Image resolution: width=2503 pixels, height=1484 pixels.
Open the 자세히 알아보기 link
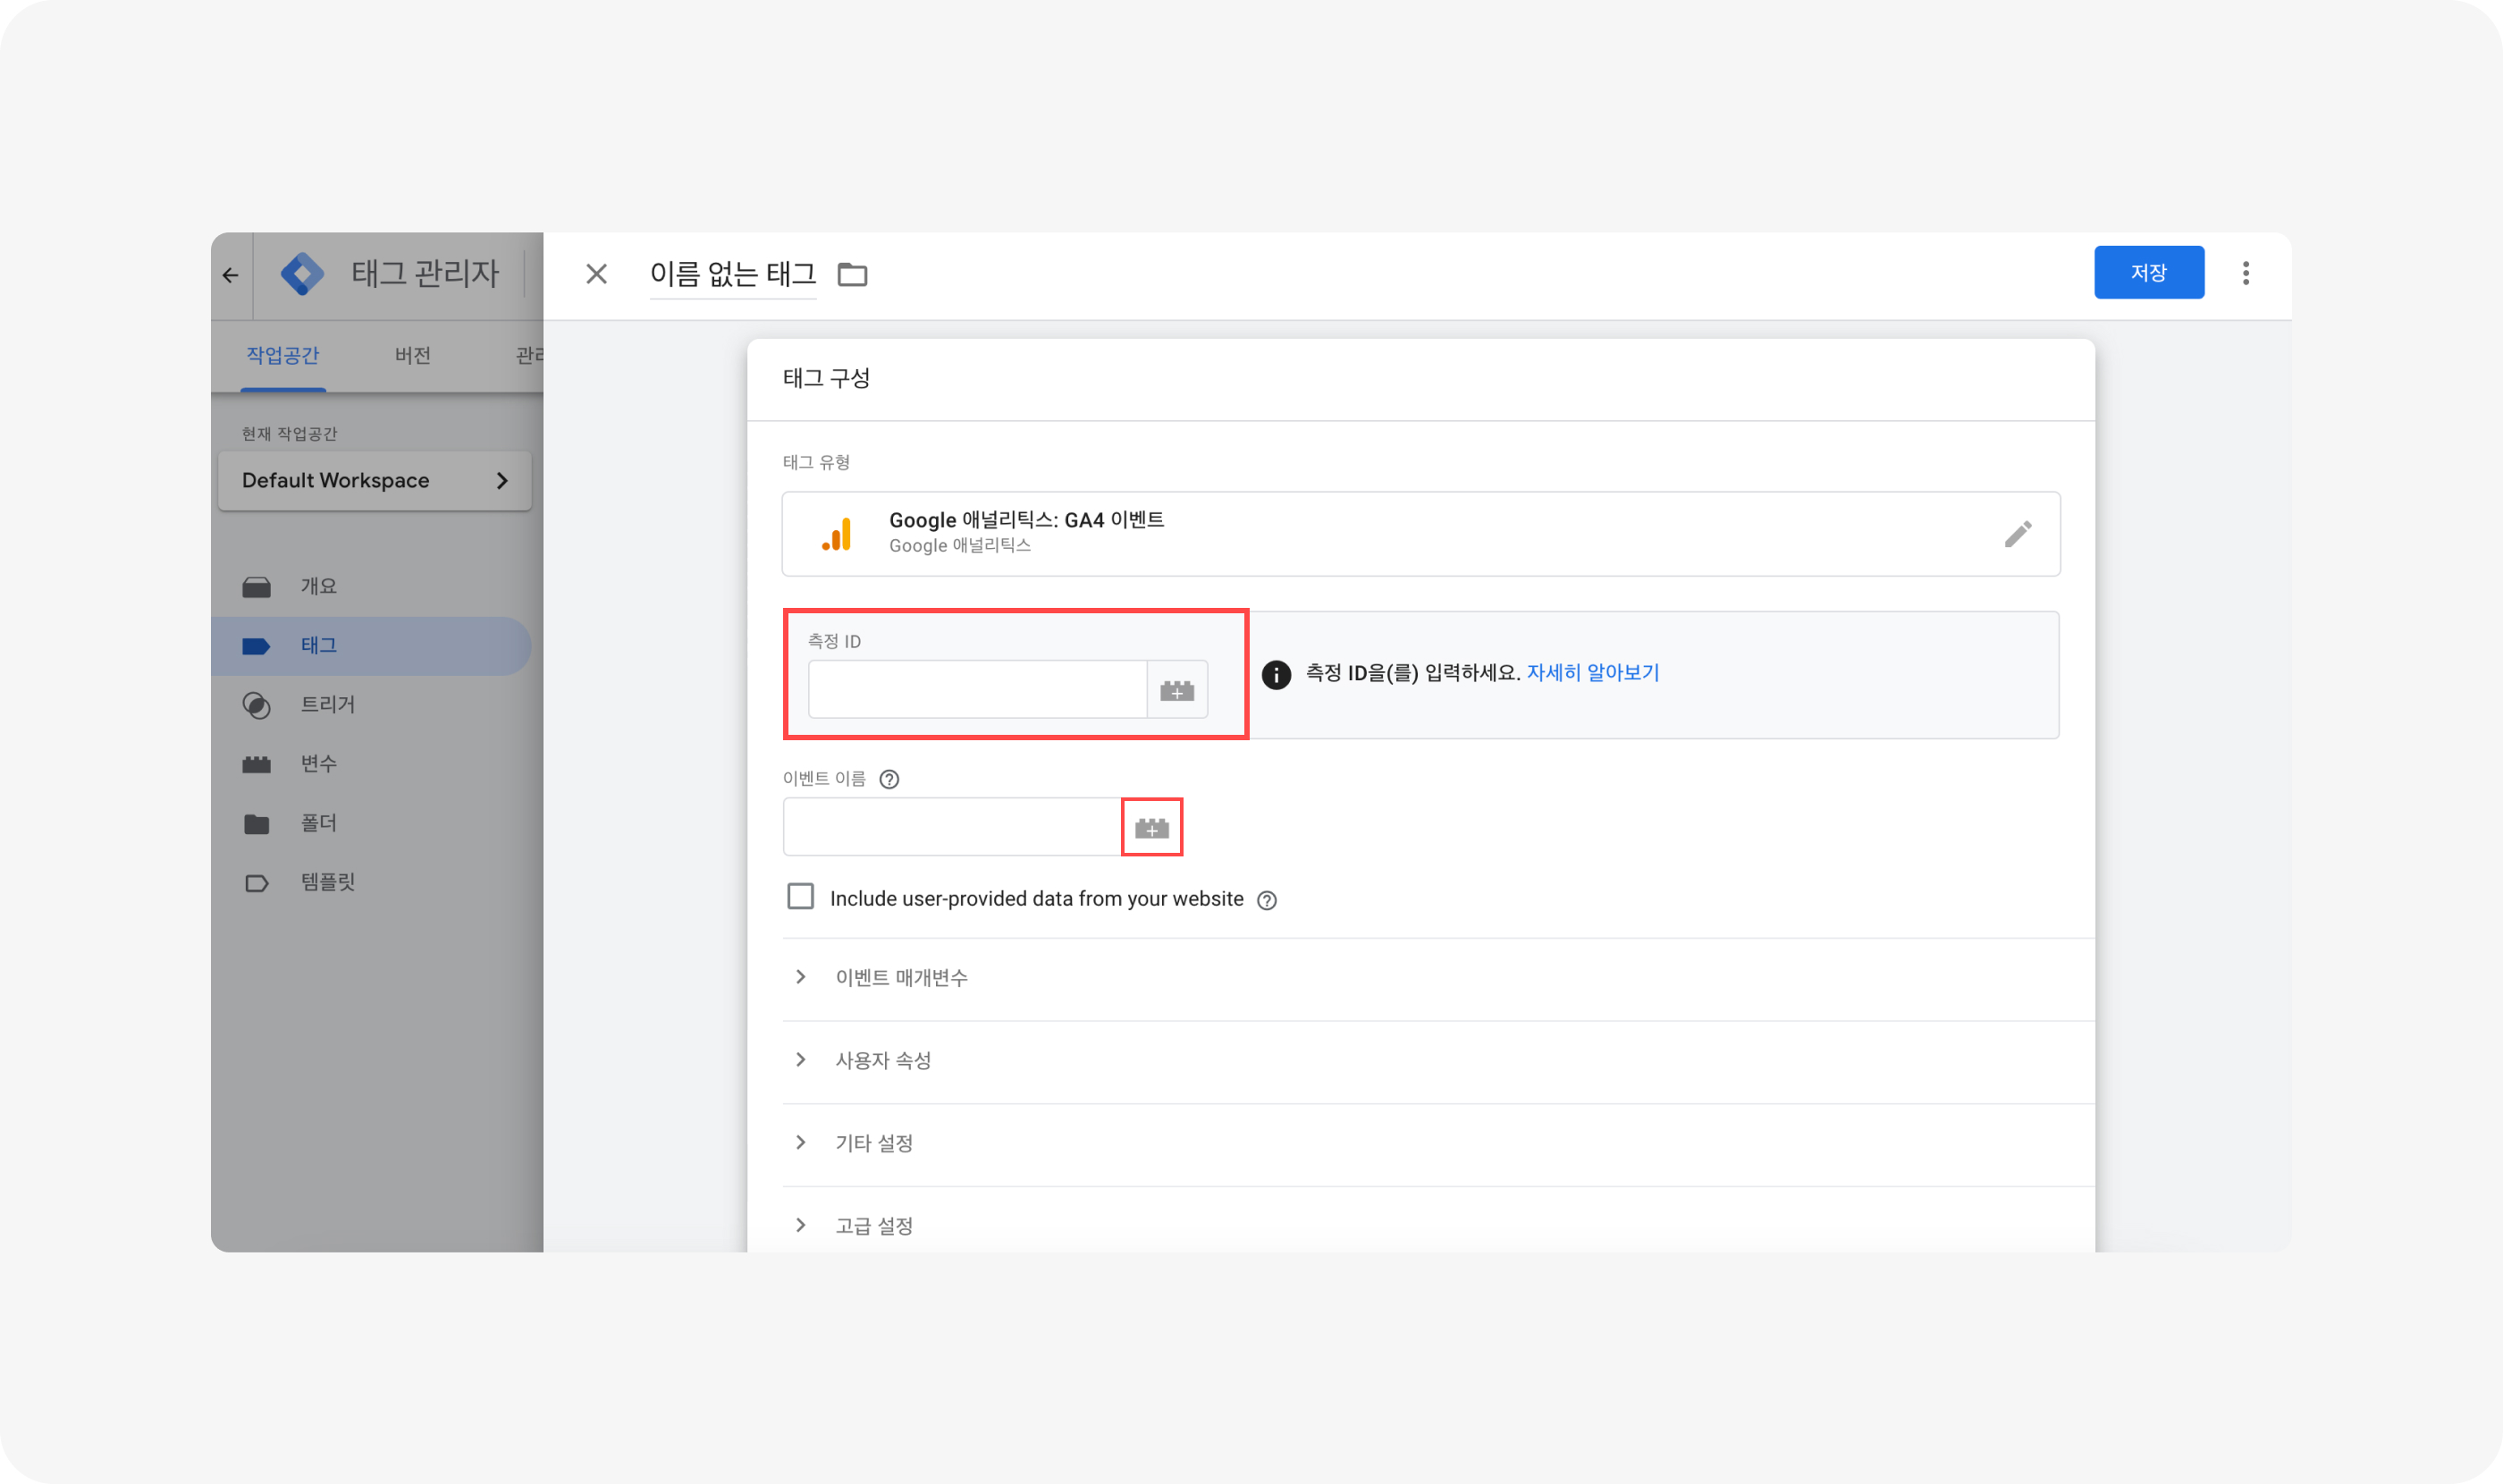[1592, 673]
